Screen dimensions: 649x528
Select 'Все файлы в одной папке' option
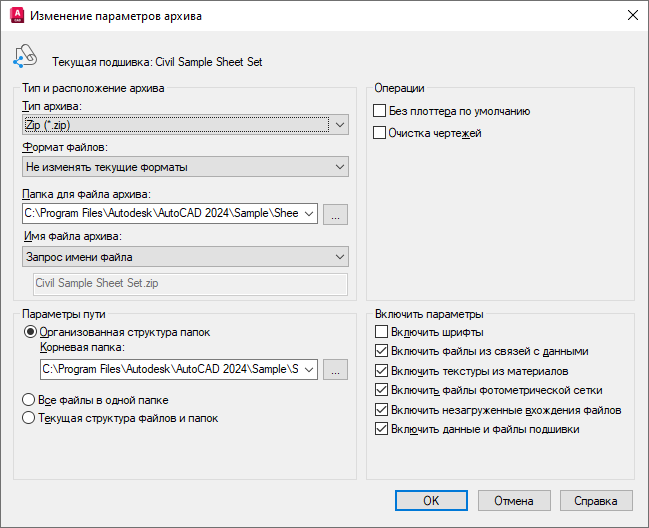30,400
